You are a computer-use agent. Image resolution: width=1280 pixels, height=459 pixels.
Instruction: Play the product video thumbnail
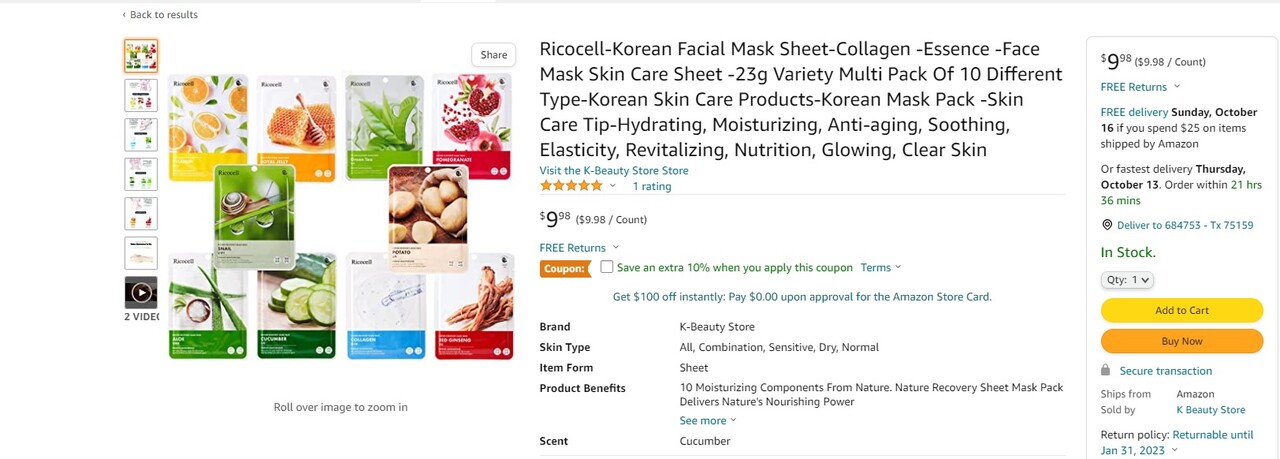point(141,292)
